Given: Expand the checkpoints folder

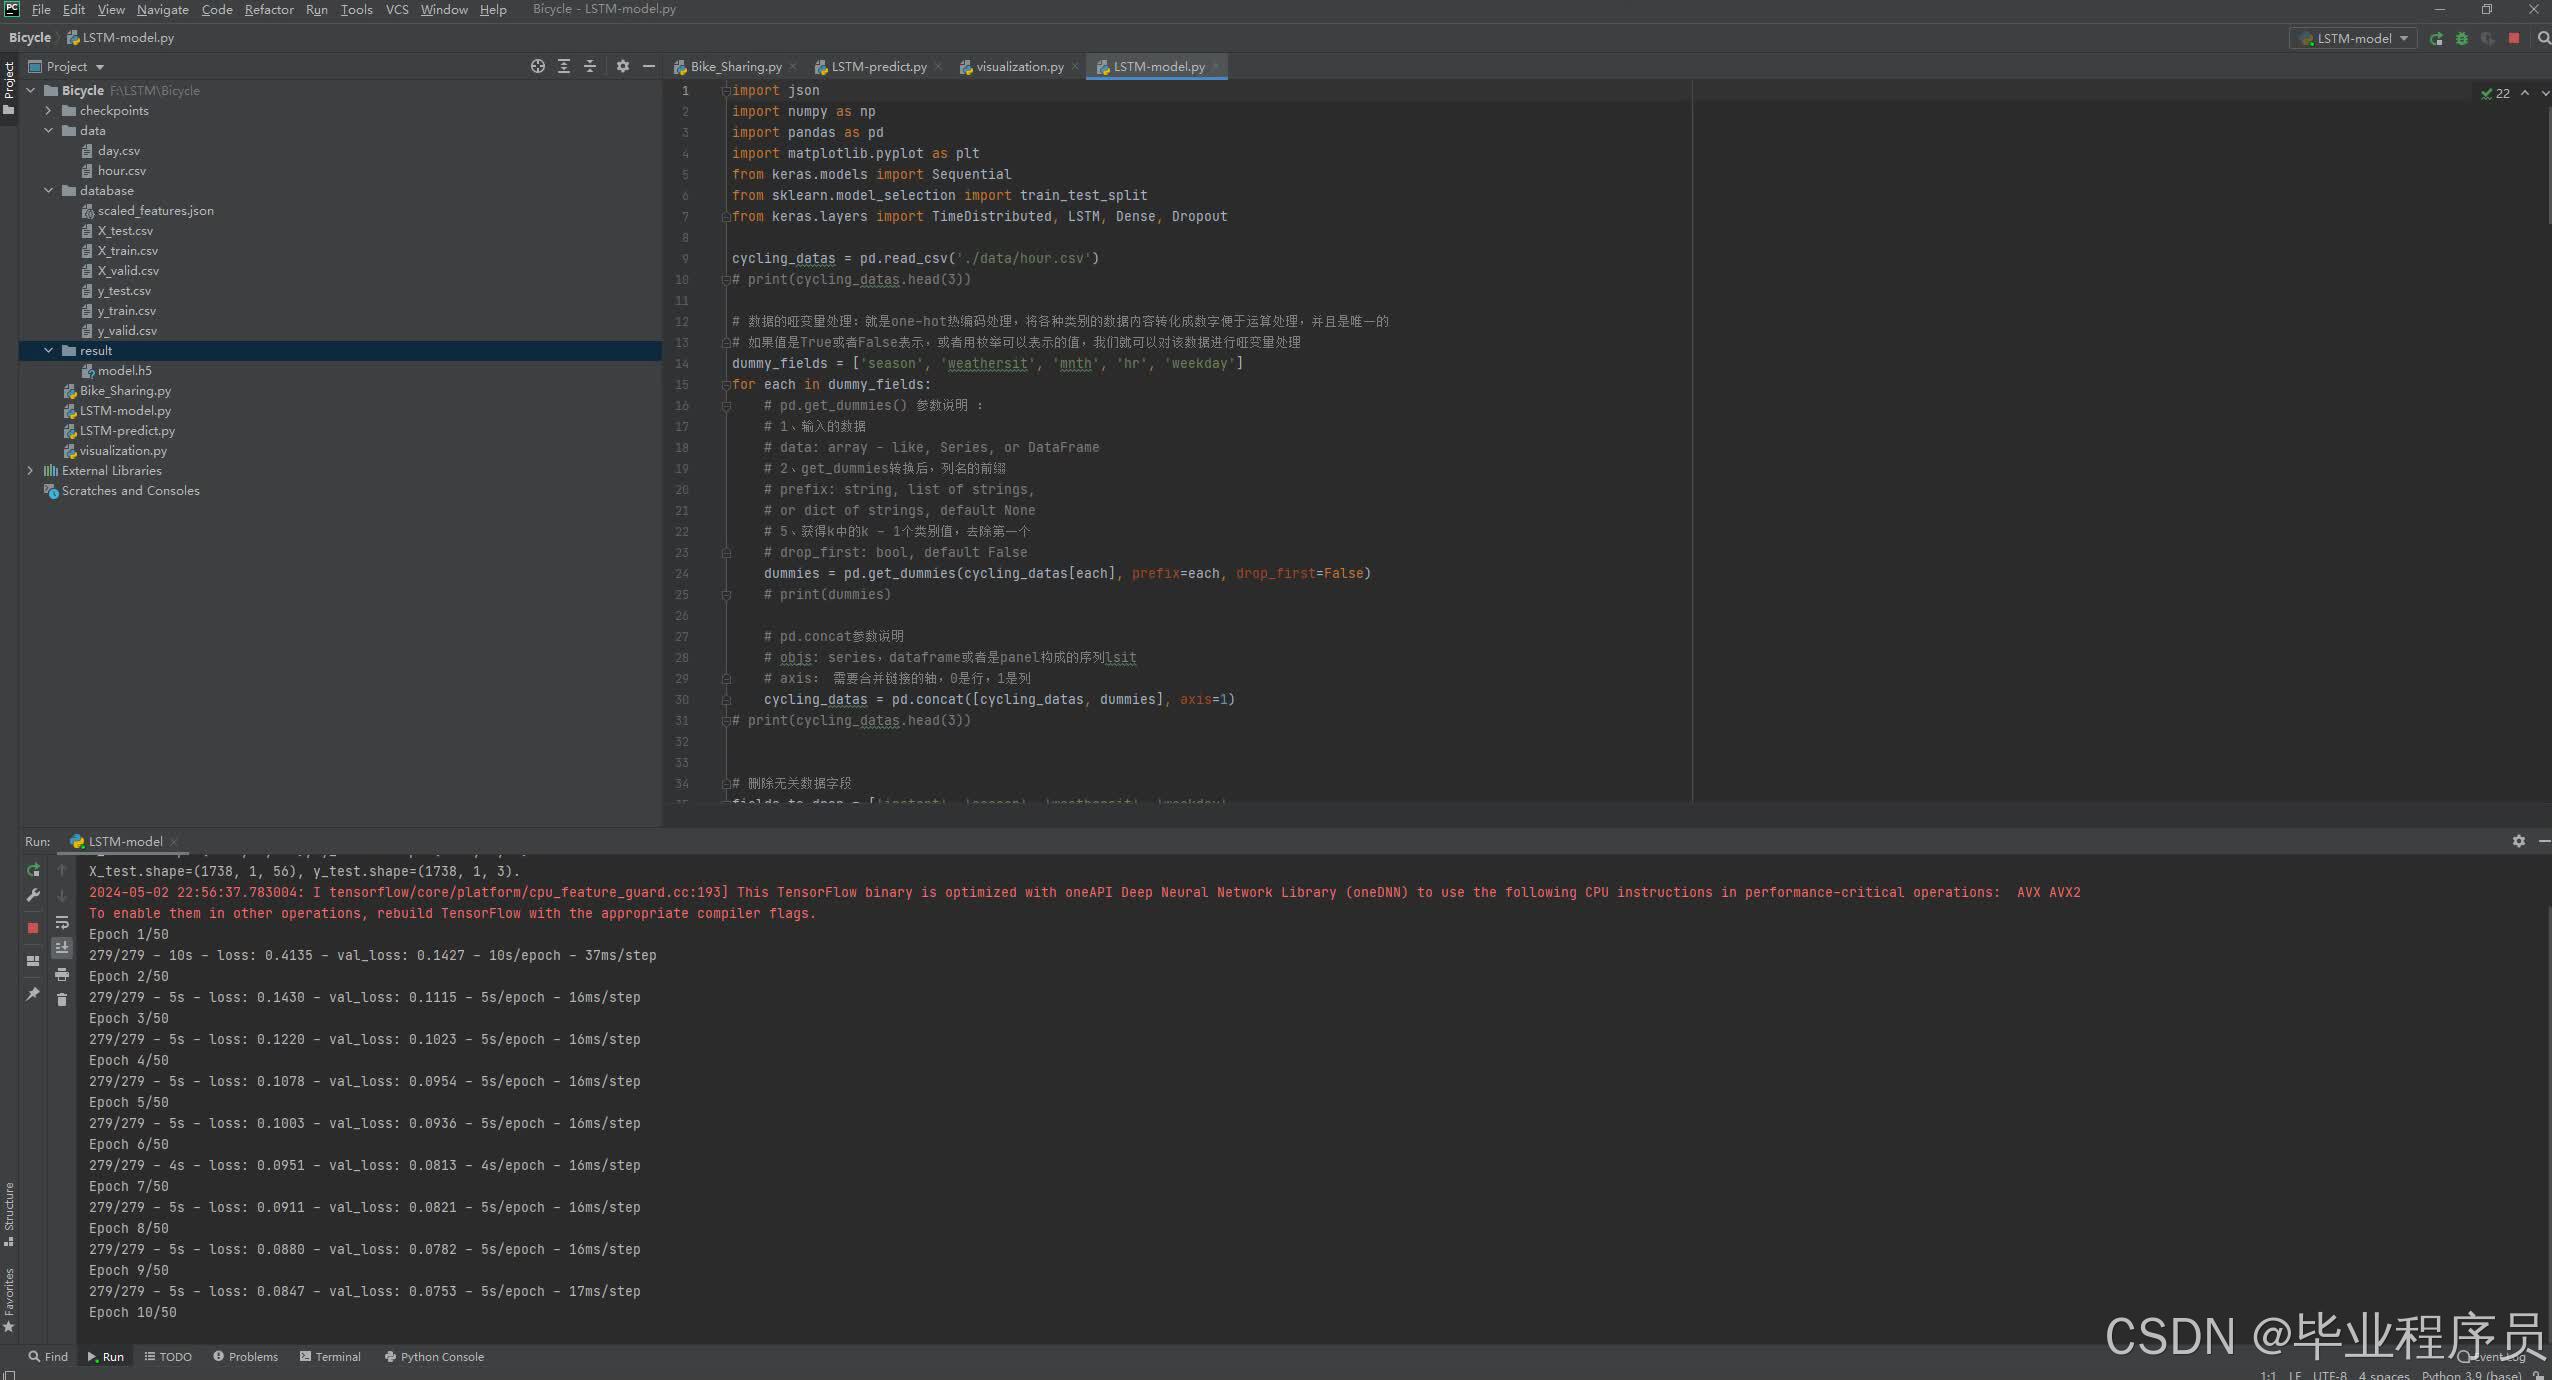Looking at the screenshot, I should coord(48,111).
